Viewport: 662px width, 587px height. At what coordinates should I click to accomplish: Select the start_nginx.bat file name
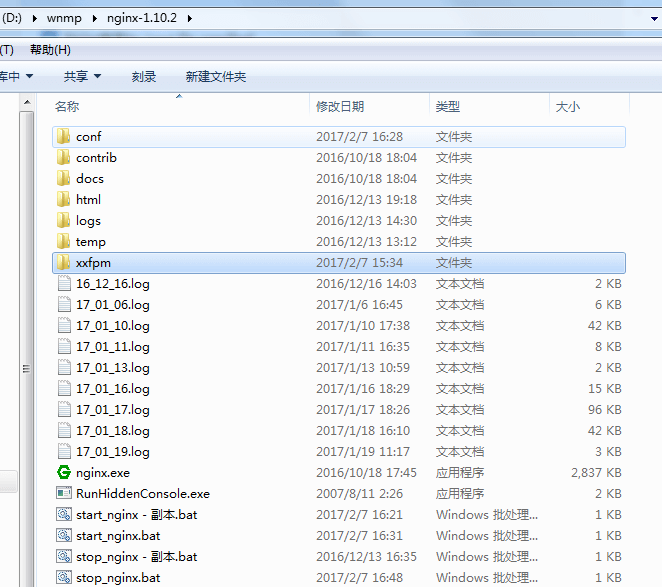[x=118, y=536]
